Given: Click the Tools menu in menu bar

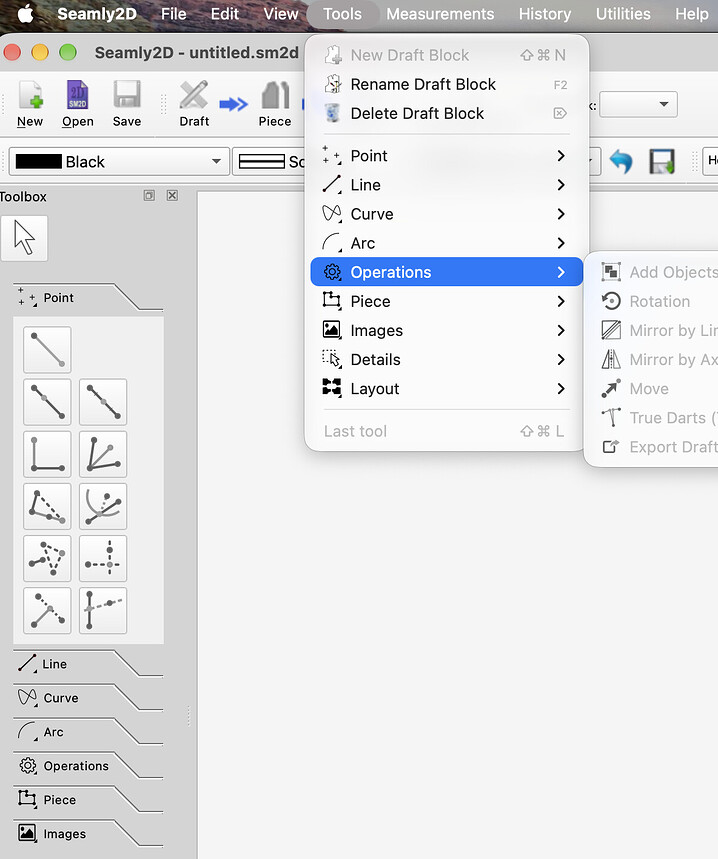Looking at the screenshot, I should (342, 14).
